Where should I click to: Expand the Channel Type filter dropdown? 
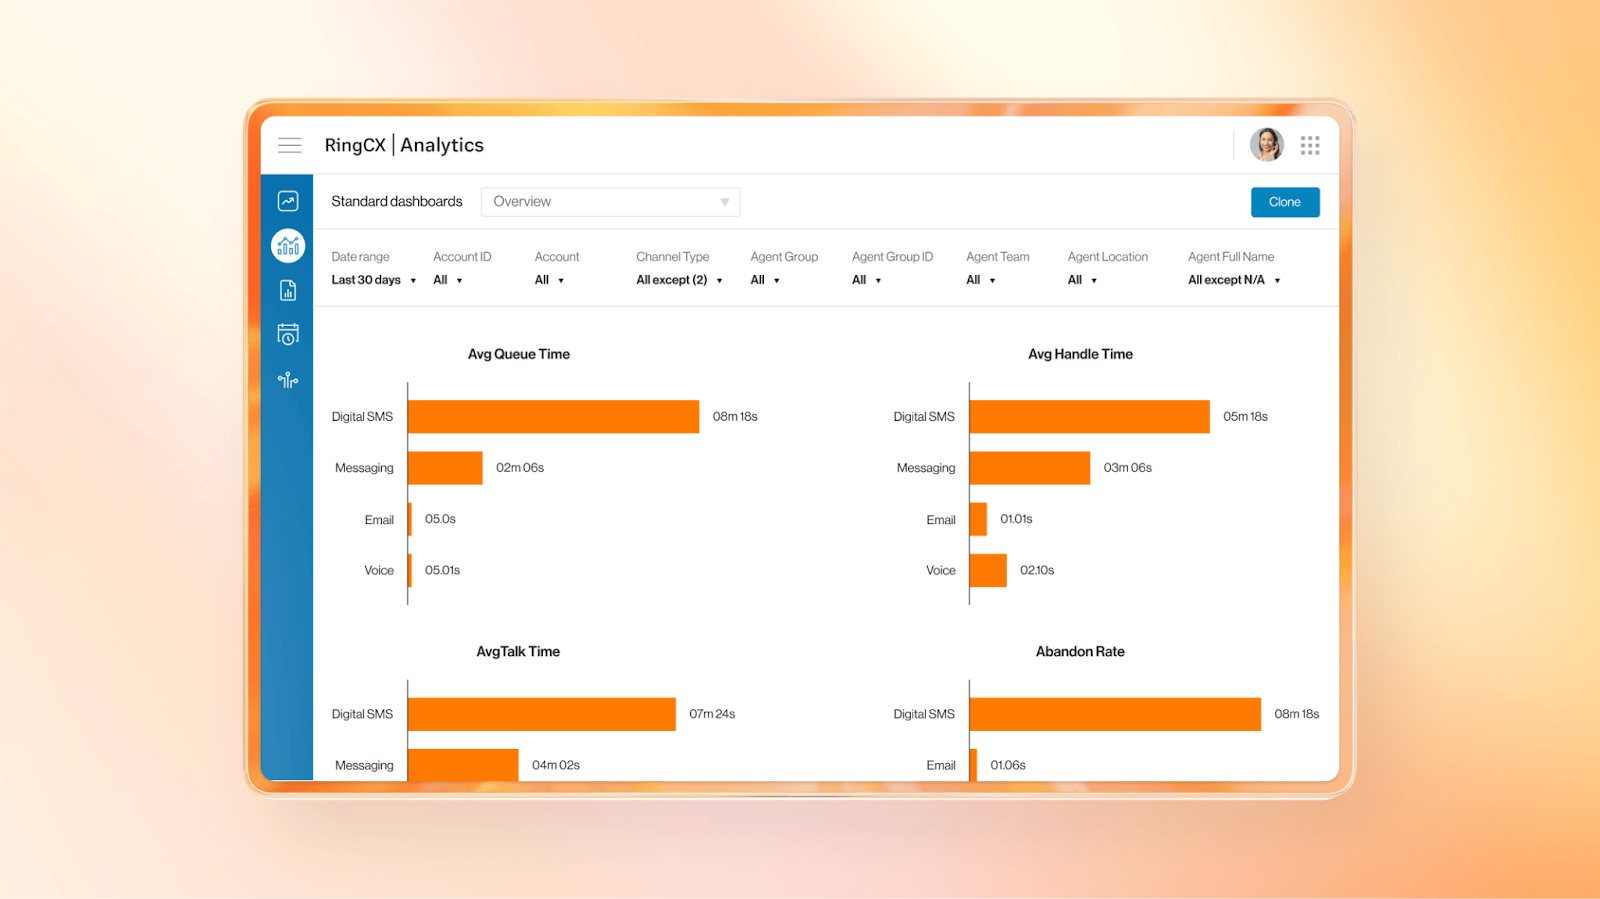tap(679, 281)
